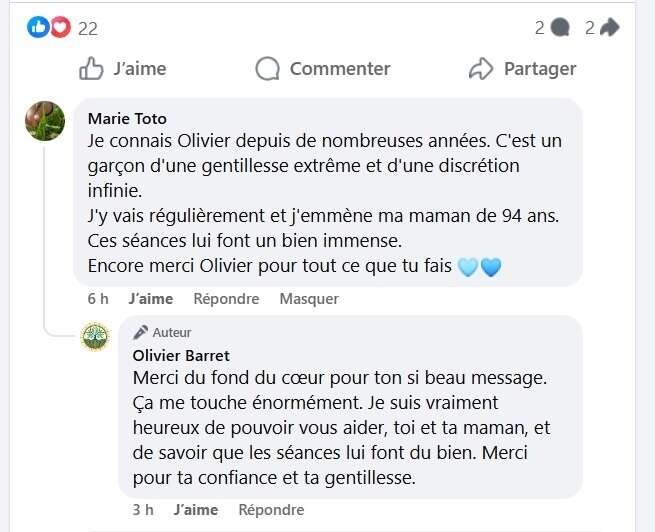Open Marie Toto's profile picture
This screenshot has height=532, width=655.
click(x=45, y=121)
